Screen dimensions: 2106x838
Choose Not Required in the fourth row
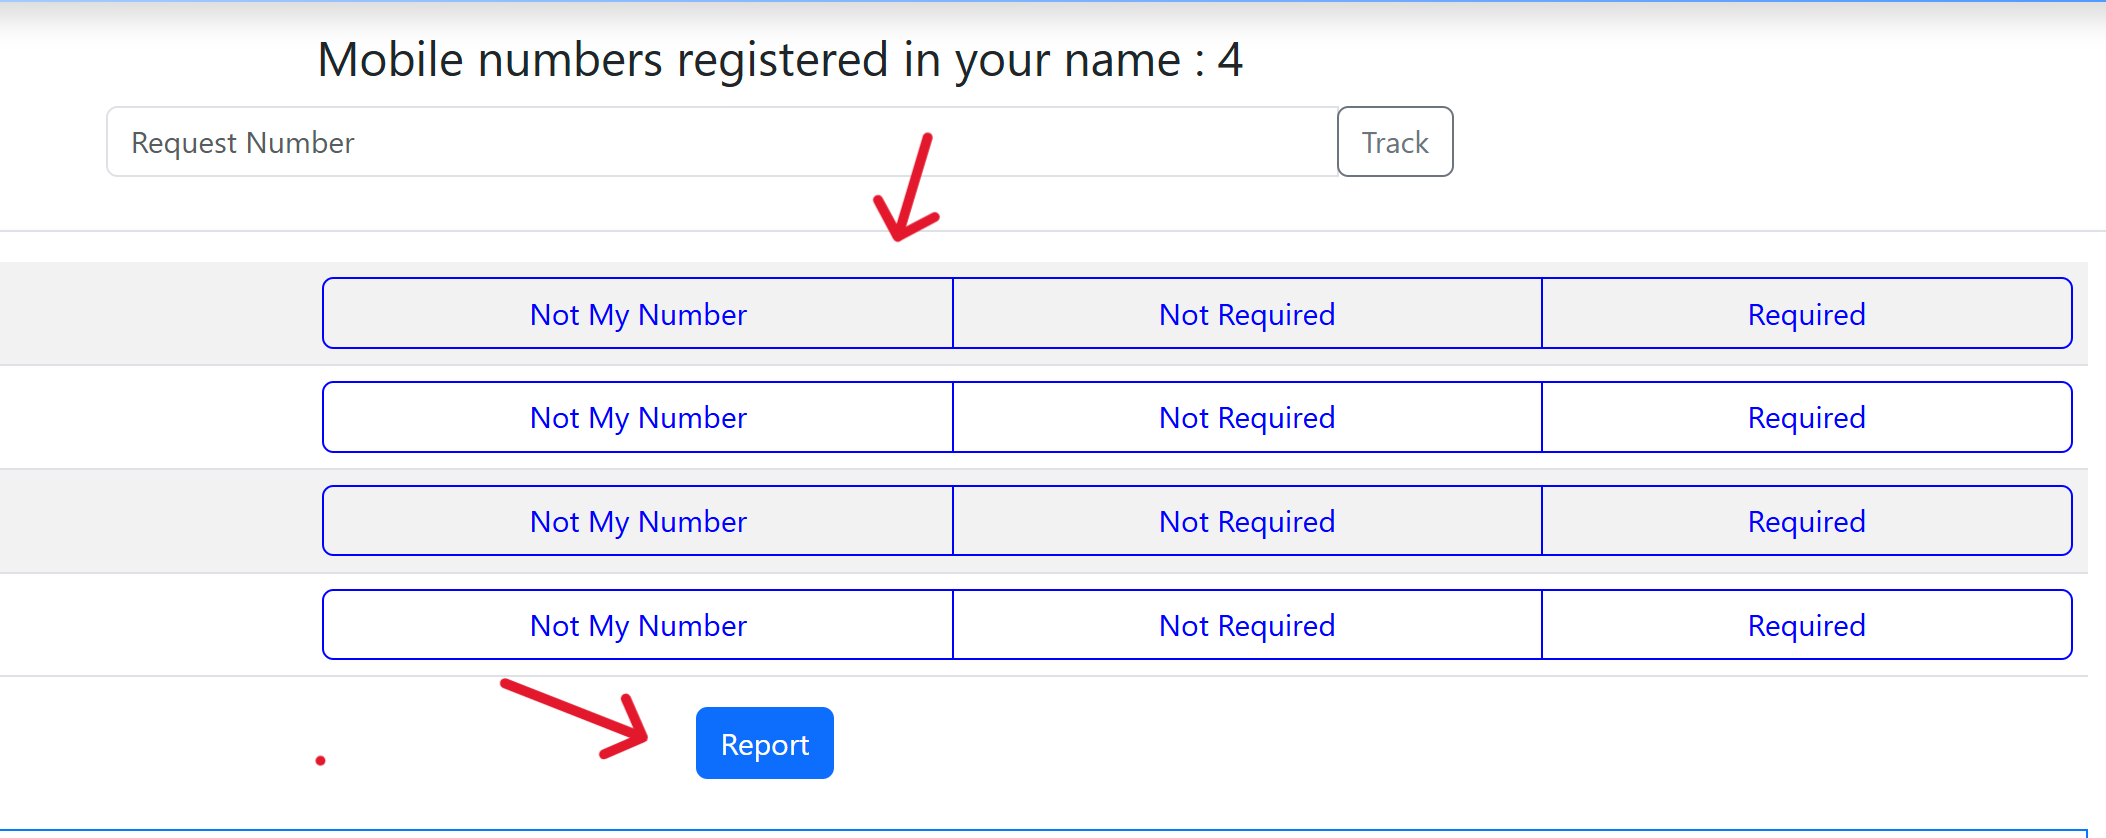point(1247,625)
